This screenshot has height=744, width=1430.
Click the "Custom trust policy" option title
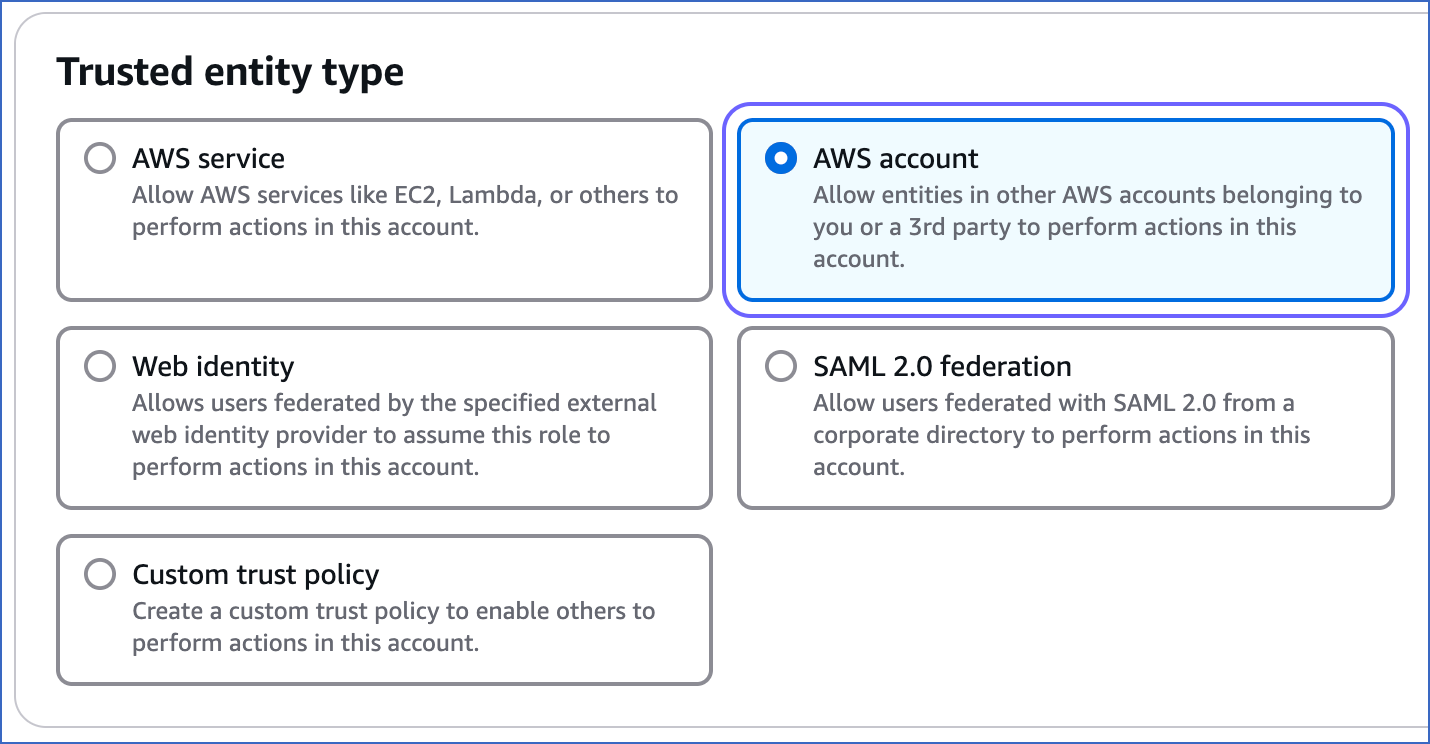click(x=256, y=575)
